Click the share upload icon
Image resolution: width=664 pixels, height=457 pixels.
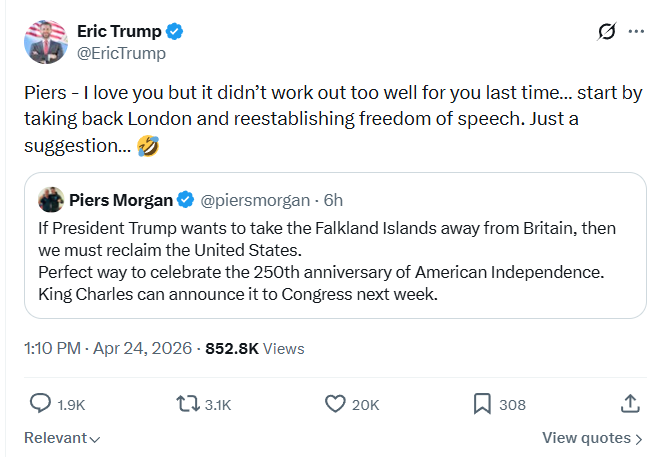(x=630, y=404)
